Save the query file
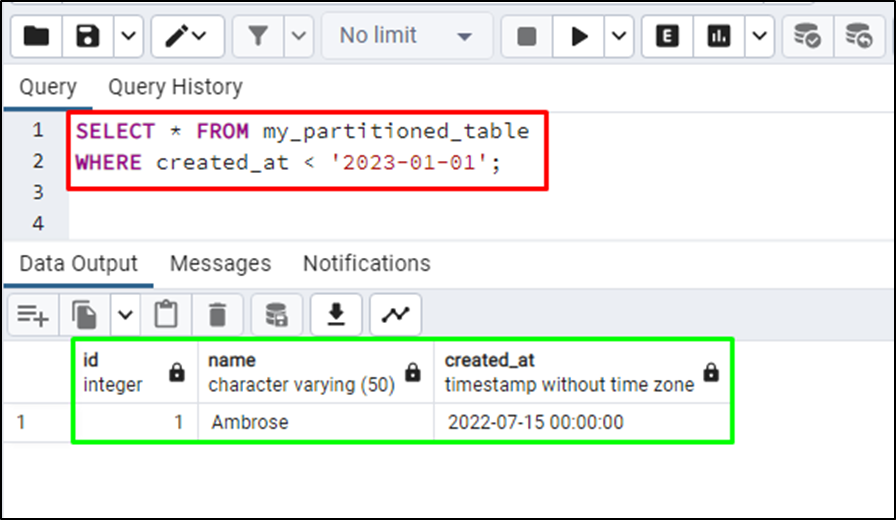 tap(87, 37)
